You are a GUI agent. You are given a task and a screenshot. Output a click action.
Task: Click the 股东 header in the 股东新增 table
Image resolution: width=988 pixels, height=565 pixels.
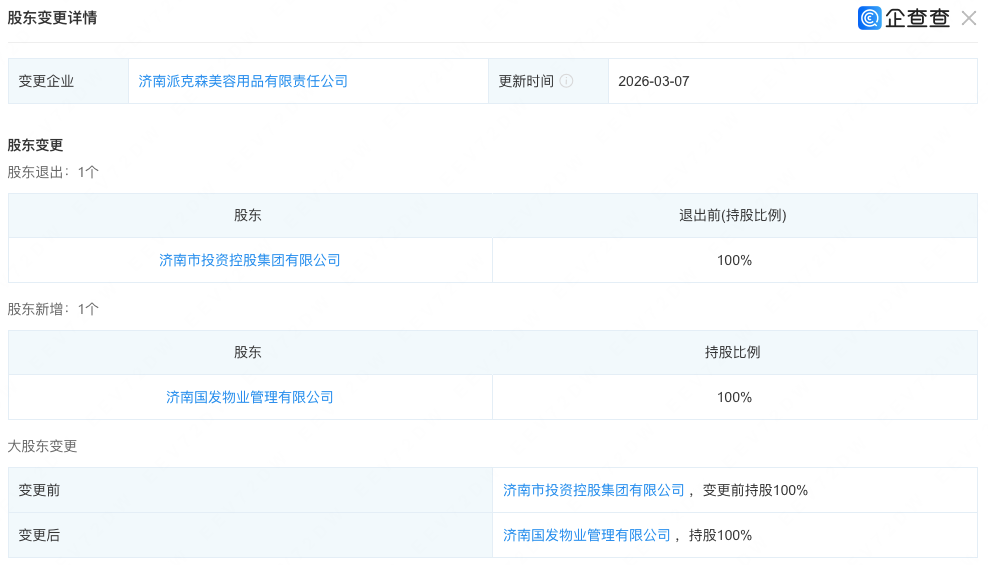click(x=248, y=352)
